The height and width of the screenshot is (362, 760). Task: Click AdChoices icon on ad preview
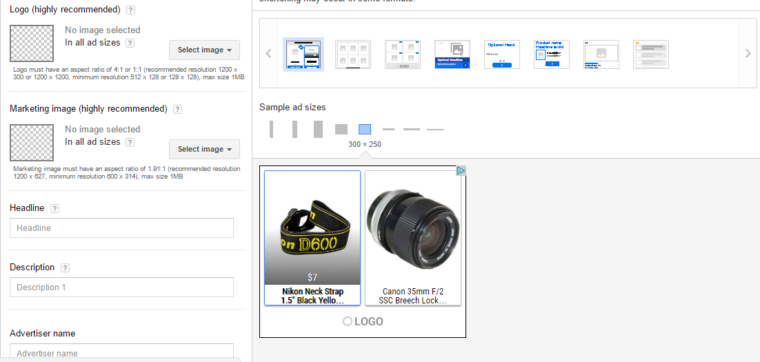click(x=461, y=171)
